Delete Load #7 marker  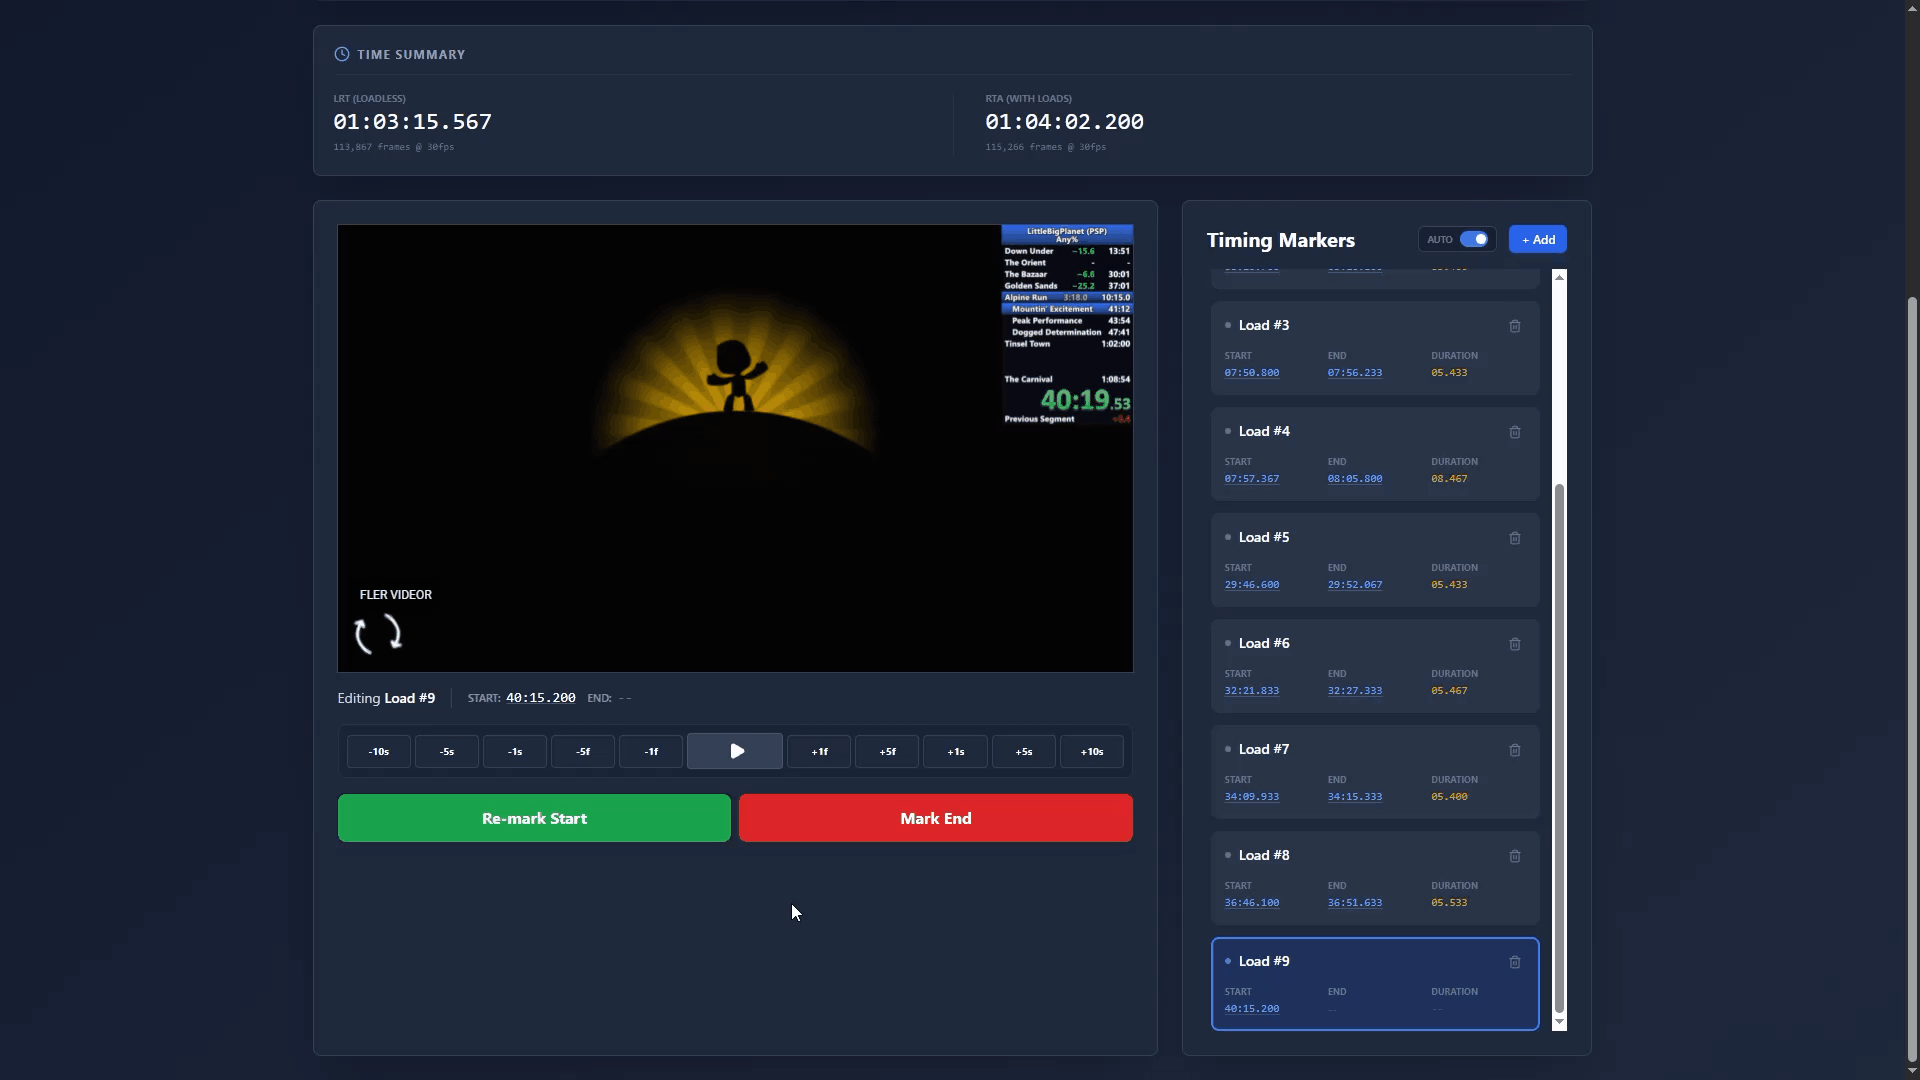tap(1515, 750)
